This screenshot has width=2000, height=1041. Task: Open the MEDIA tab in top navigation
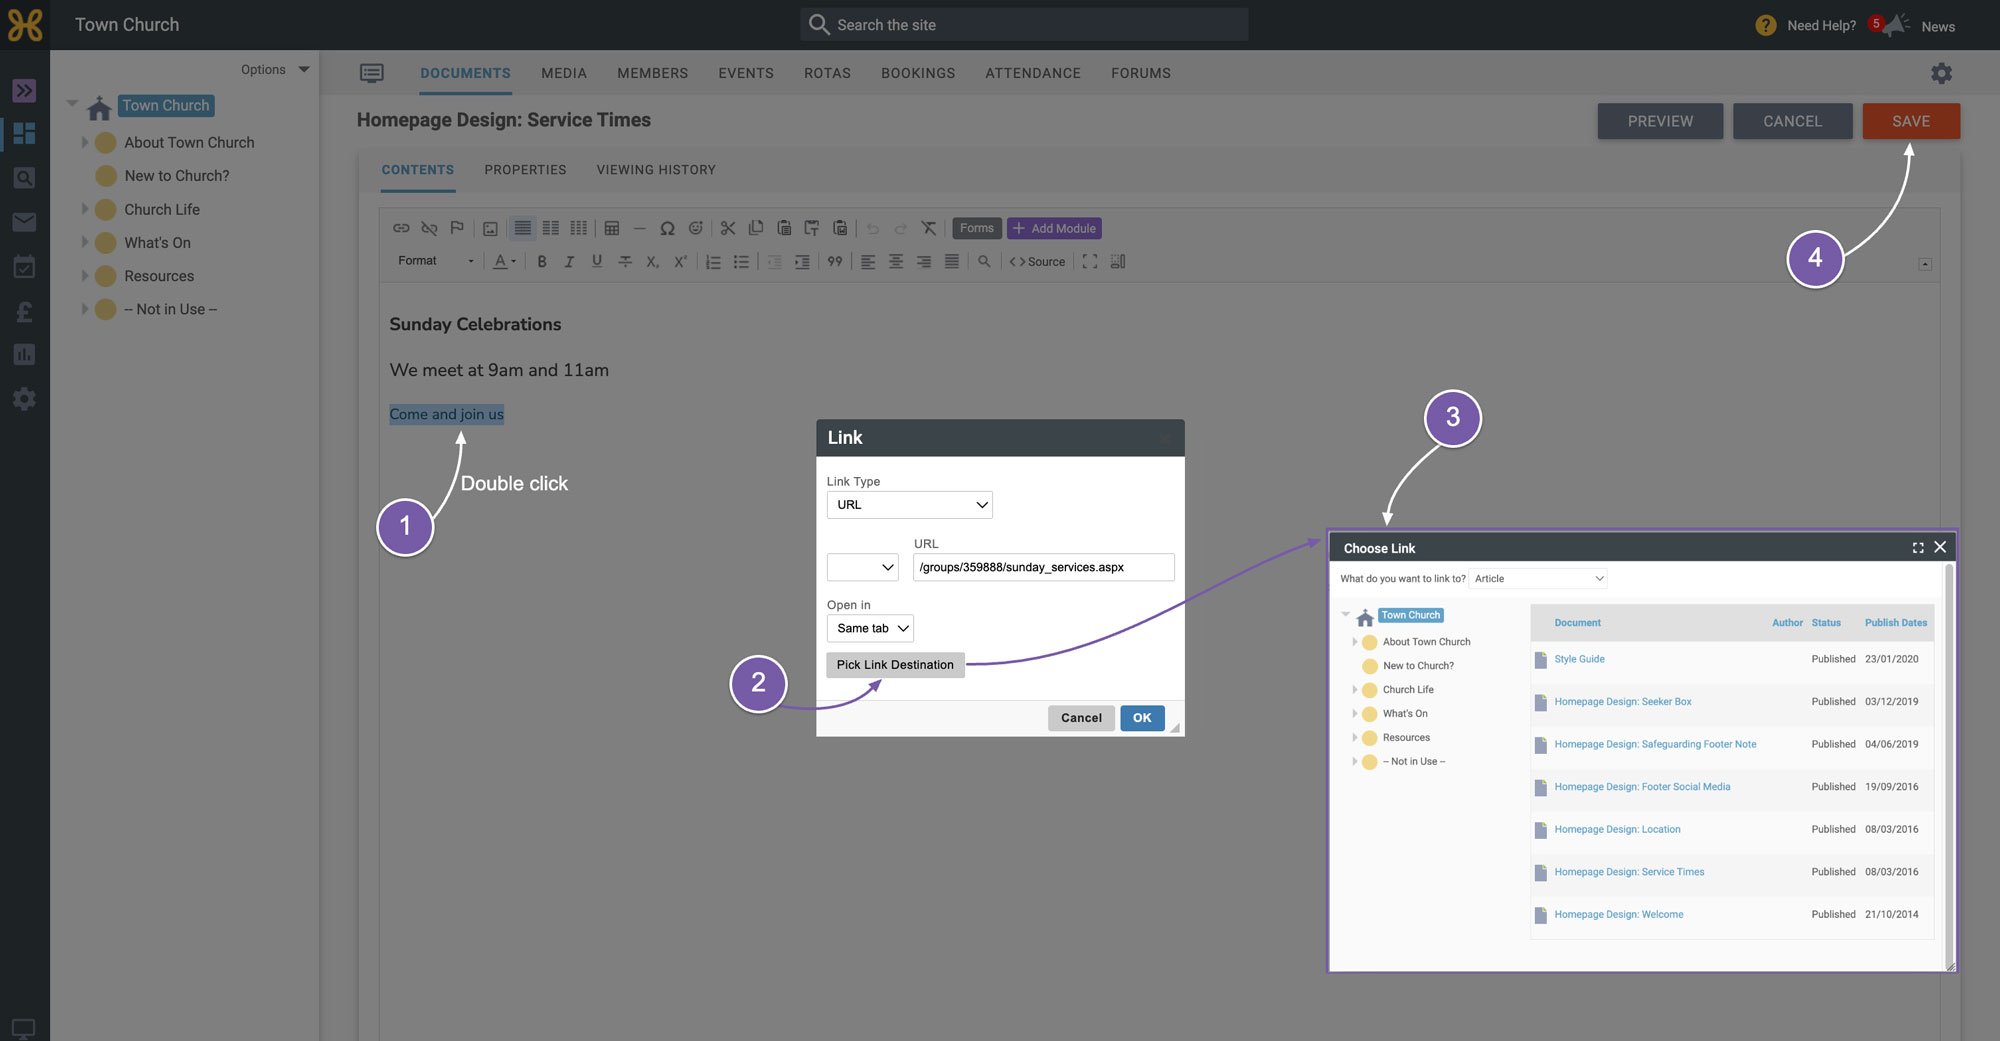(x=564, y=73)
